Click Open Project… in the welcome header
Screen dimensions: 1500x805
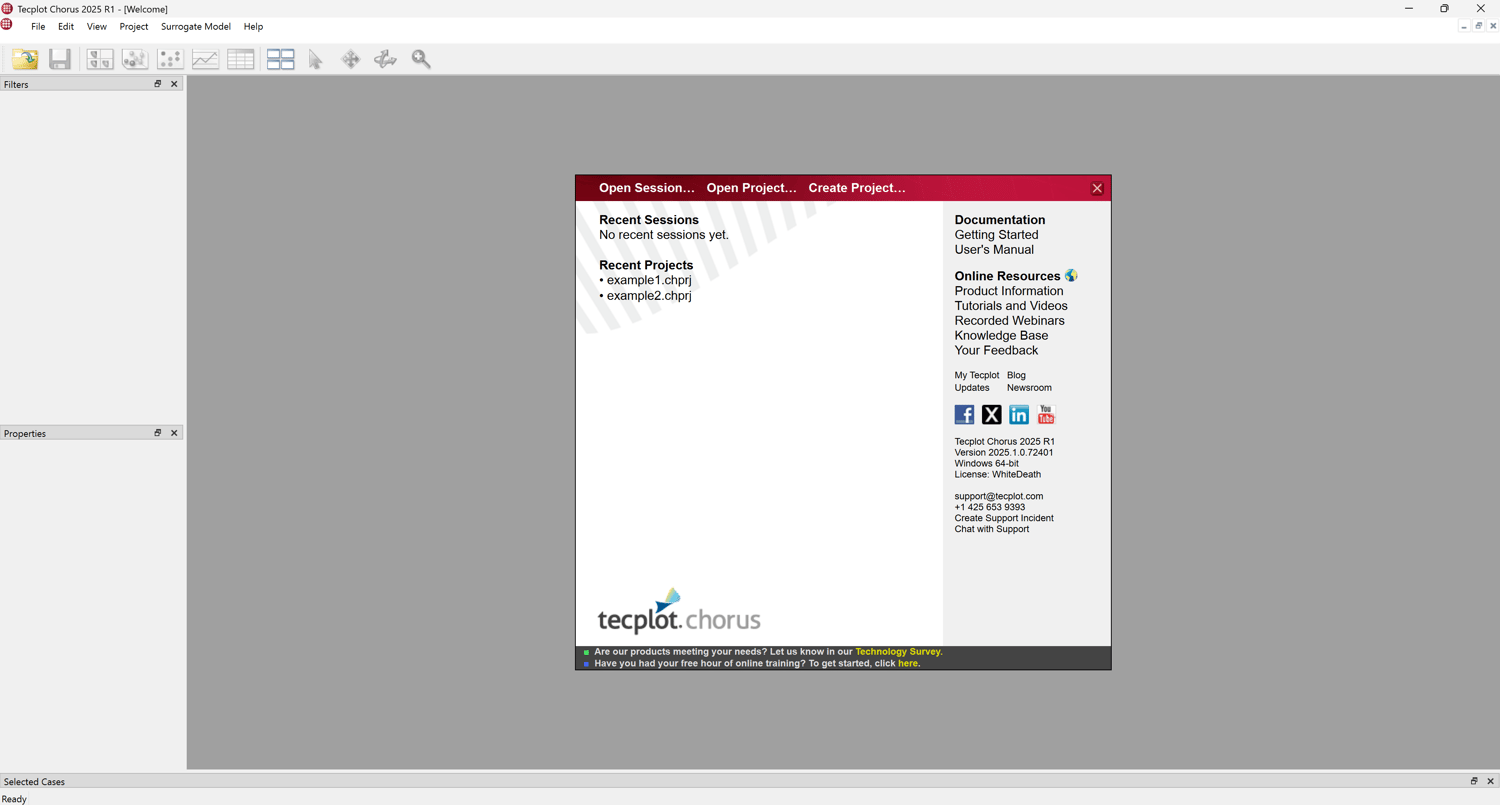coord(752,188)
